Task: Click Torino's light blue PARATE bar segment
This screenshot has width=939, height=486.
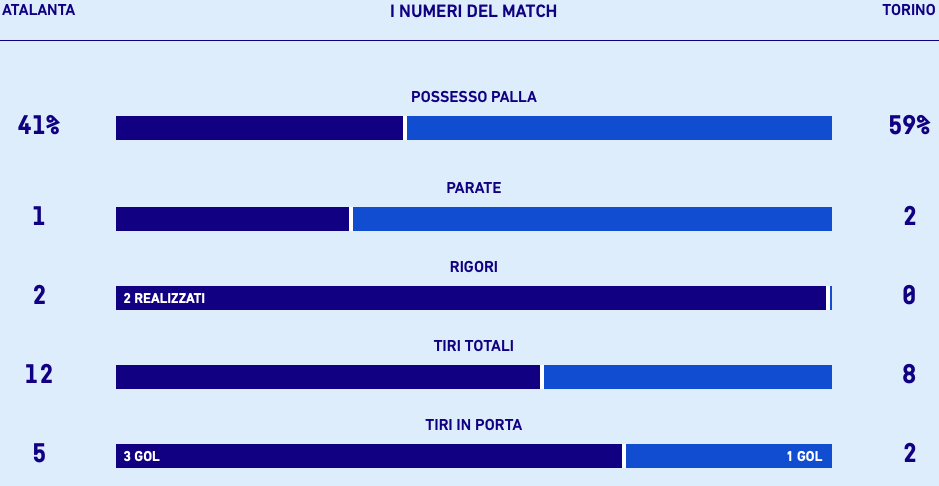Action: [592, 219]
